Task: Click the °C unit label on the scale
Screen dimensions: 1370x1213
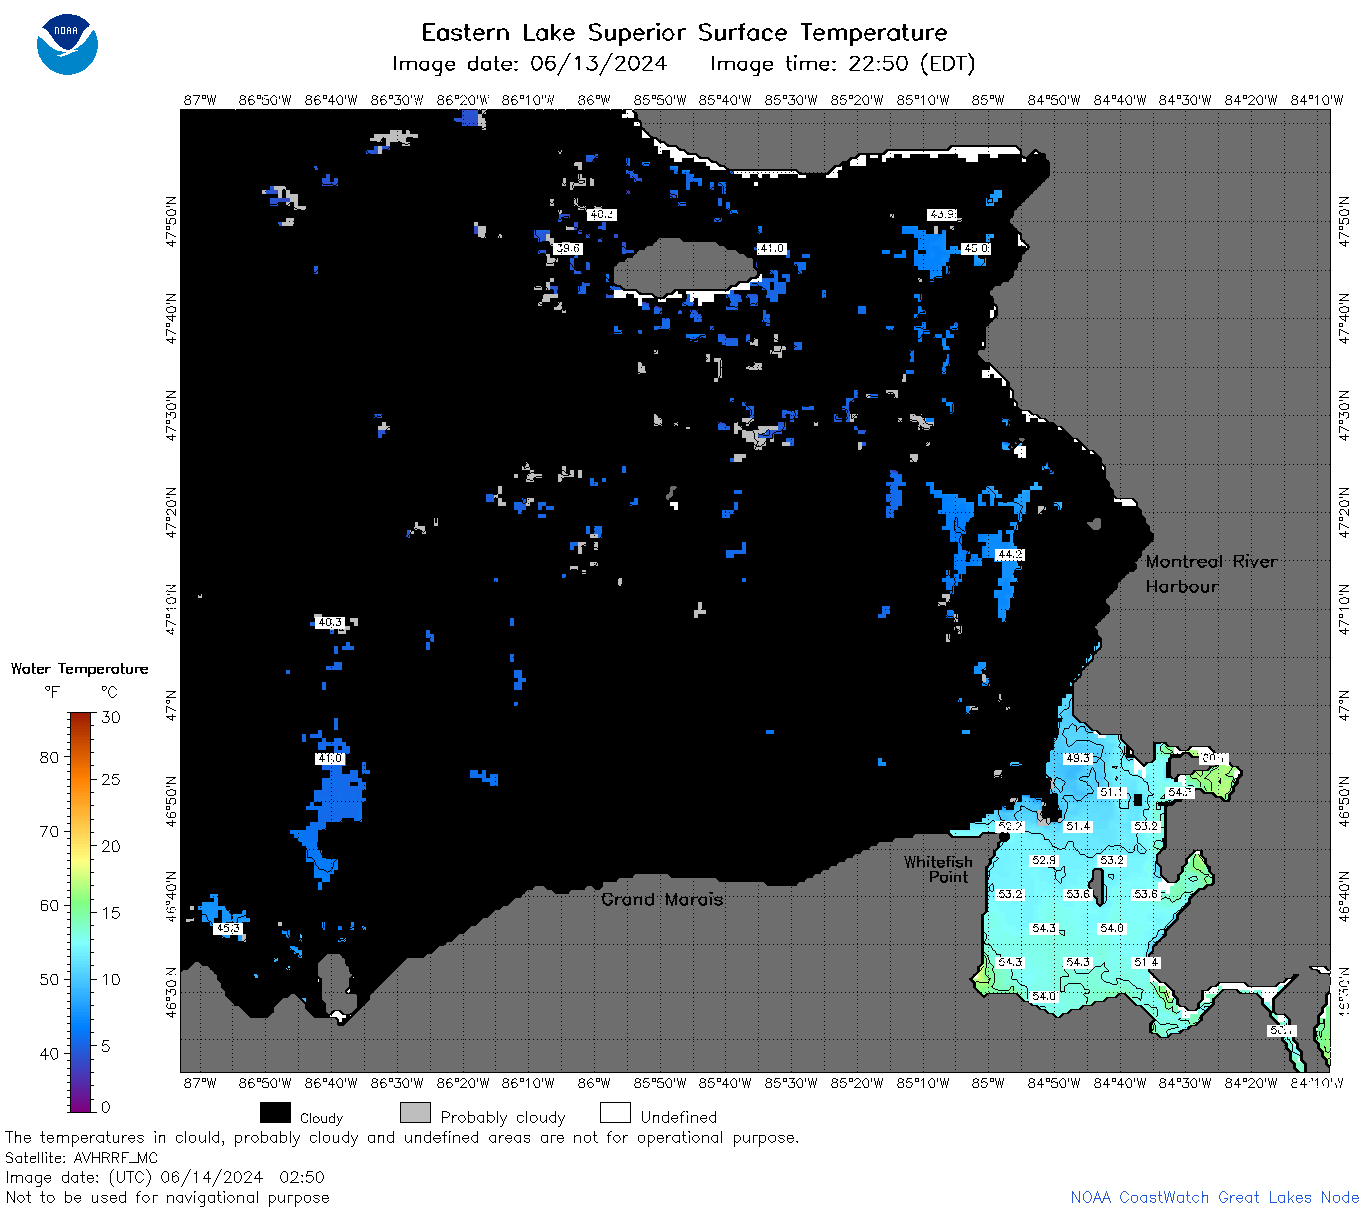Action: pos(109,692)
